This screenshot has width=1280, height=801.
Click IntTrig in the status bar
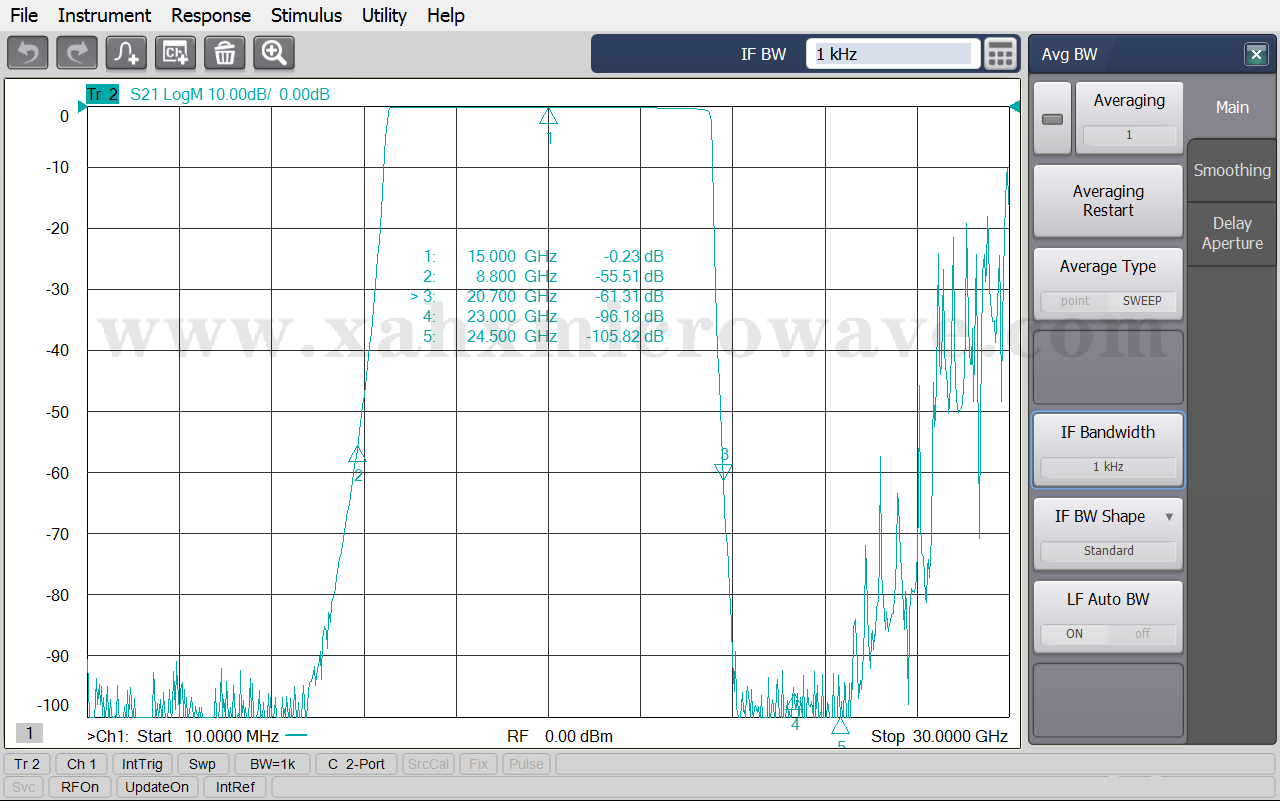pos(142,764)
